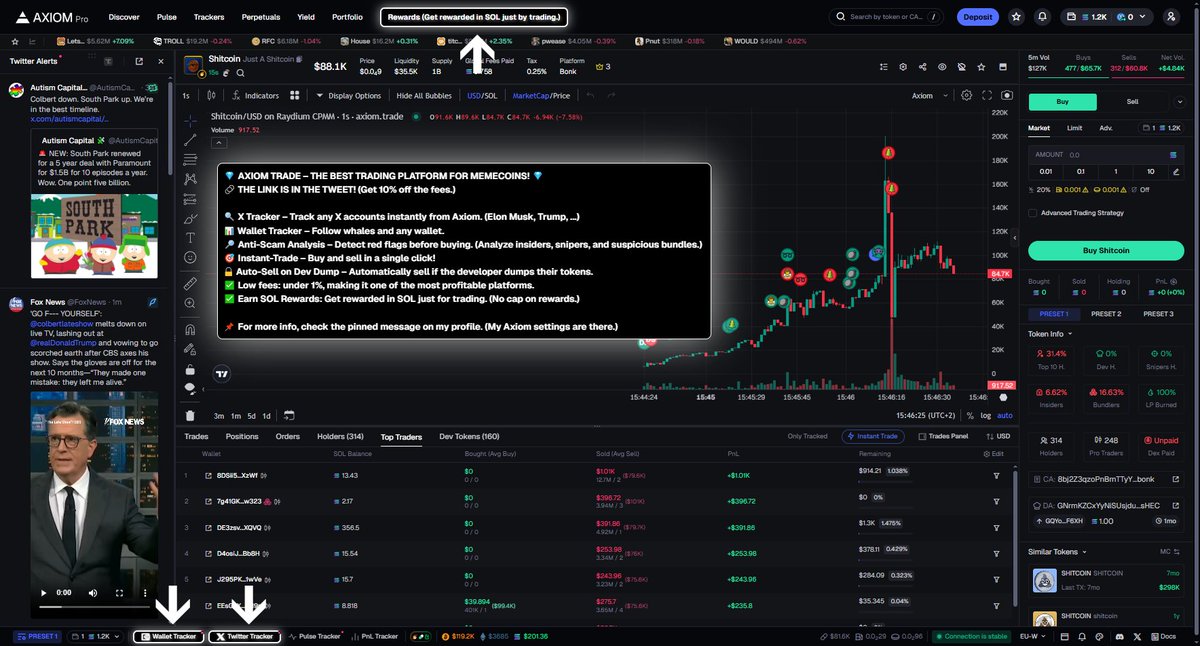The image size is (1200, 646).
Task: Enable Advanced Trading Strategy checkbox
Action: pos(1033,212)
